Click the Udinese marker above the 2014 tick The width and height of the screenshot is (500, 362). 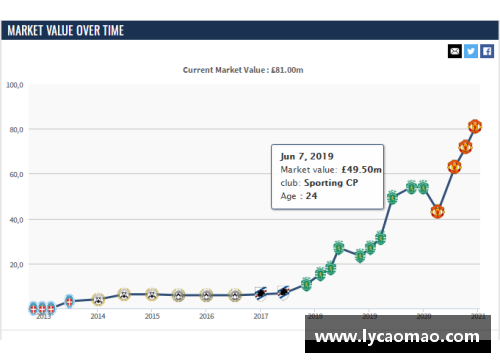(x=98, y=299)
